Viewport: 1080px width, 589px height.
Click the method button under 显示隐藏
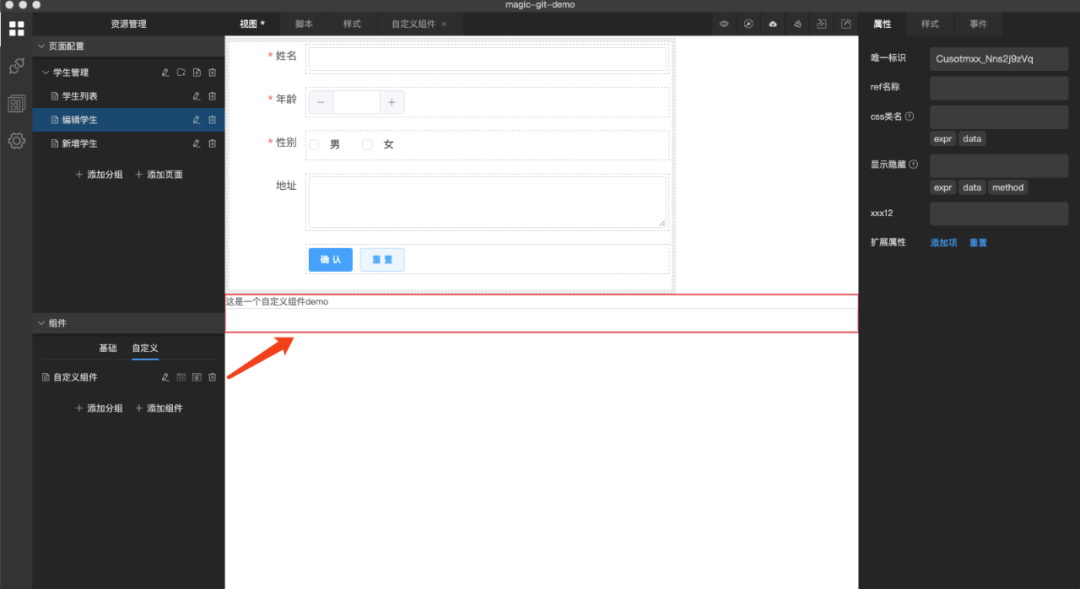coord(1008,187)
